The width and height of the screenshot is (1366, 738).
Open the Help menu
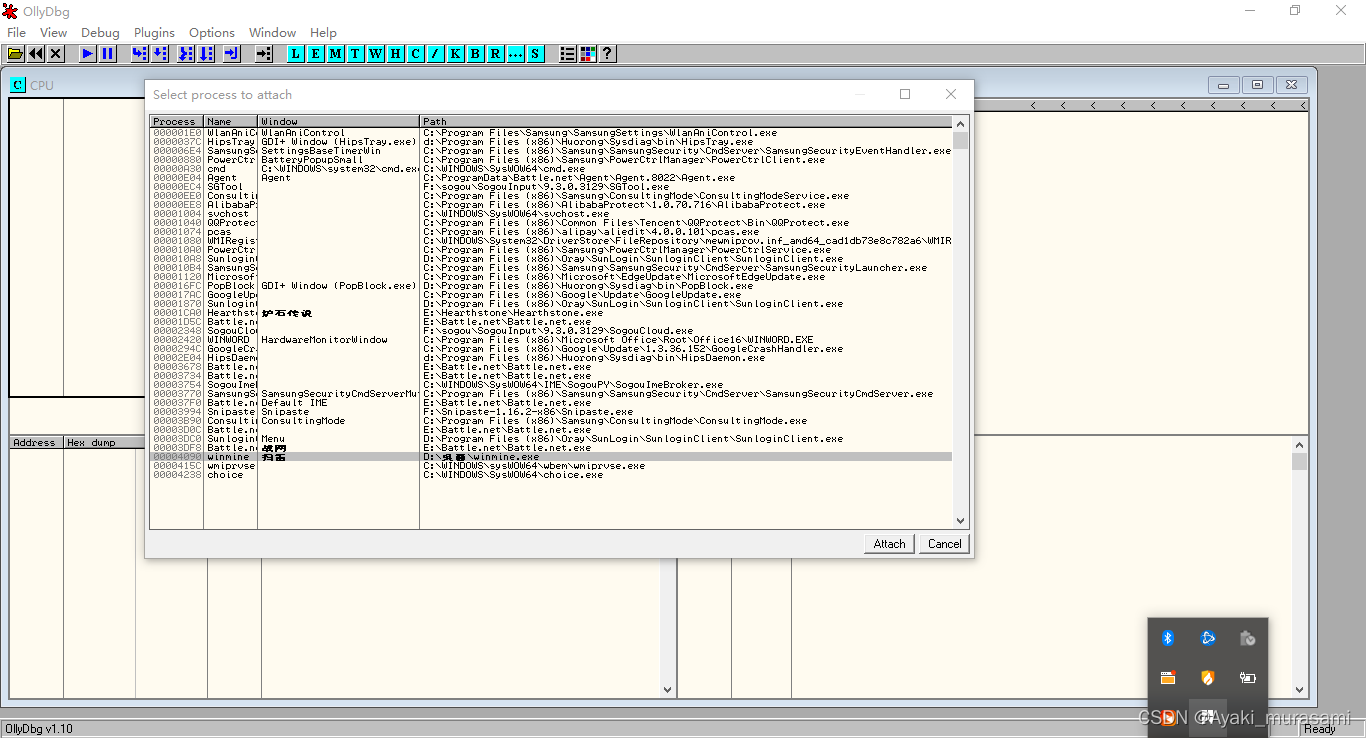click(323, 33)
